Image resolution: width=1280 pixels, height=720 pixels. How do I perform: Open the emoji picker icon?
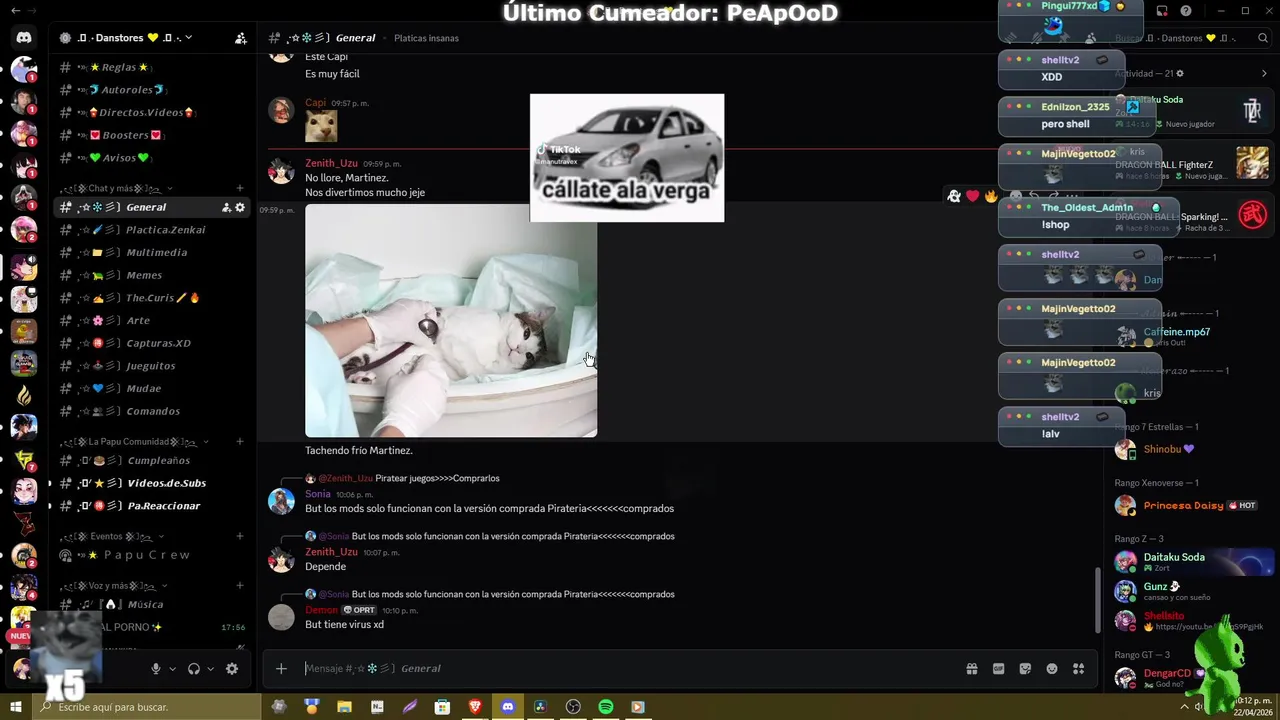[x=1052, y=669]
